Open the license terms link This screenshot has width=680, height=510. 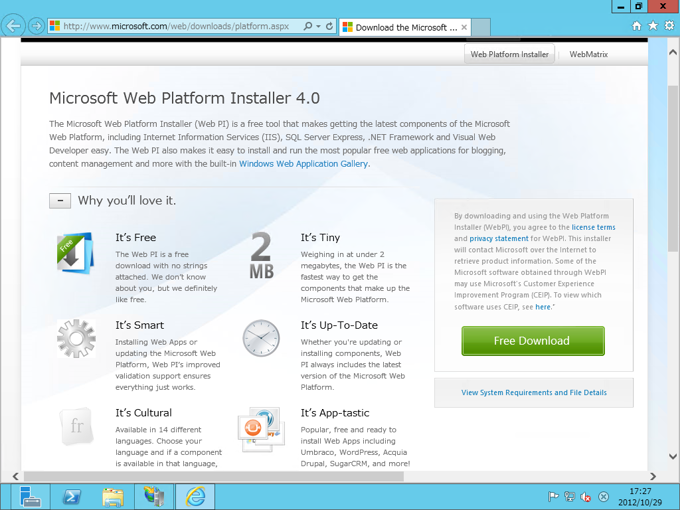click(593, 227)
